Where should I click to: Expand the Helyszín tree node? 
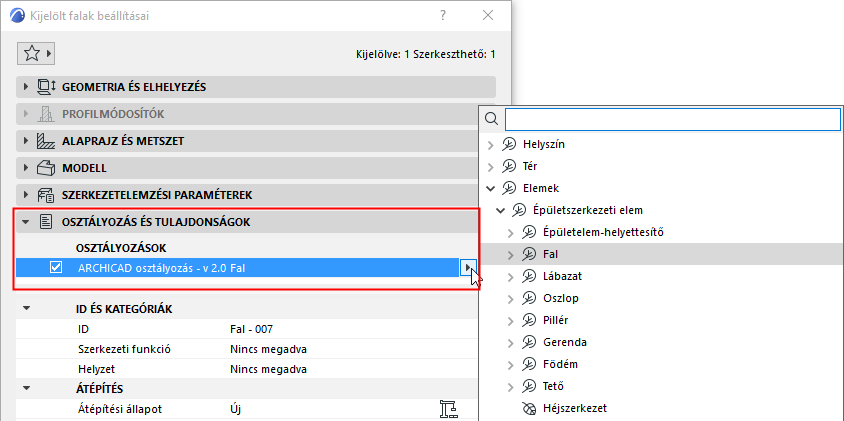(490, 145)
